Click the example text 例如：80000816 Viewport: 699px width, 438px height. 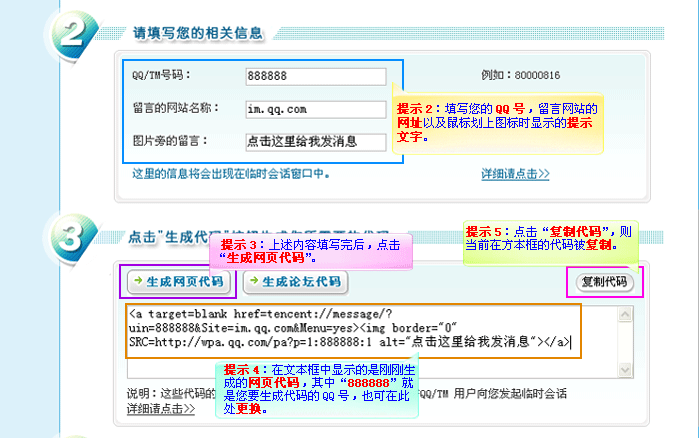pos(520,76)
